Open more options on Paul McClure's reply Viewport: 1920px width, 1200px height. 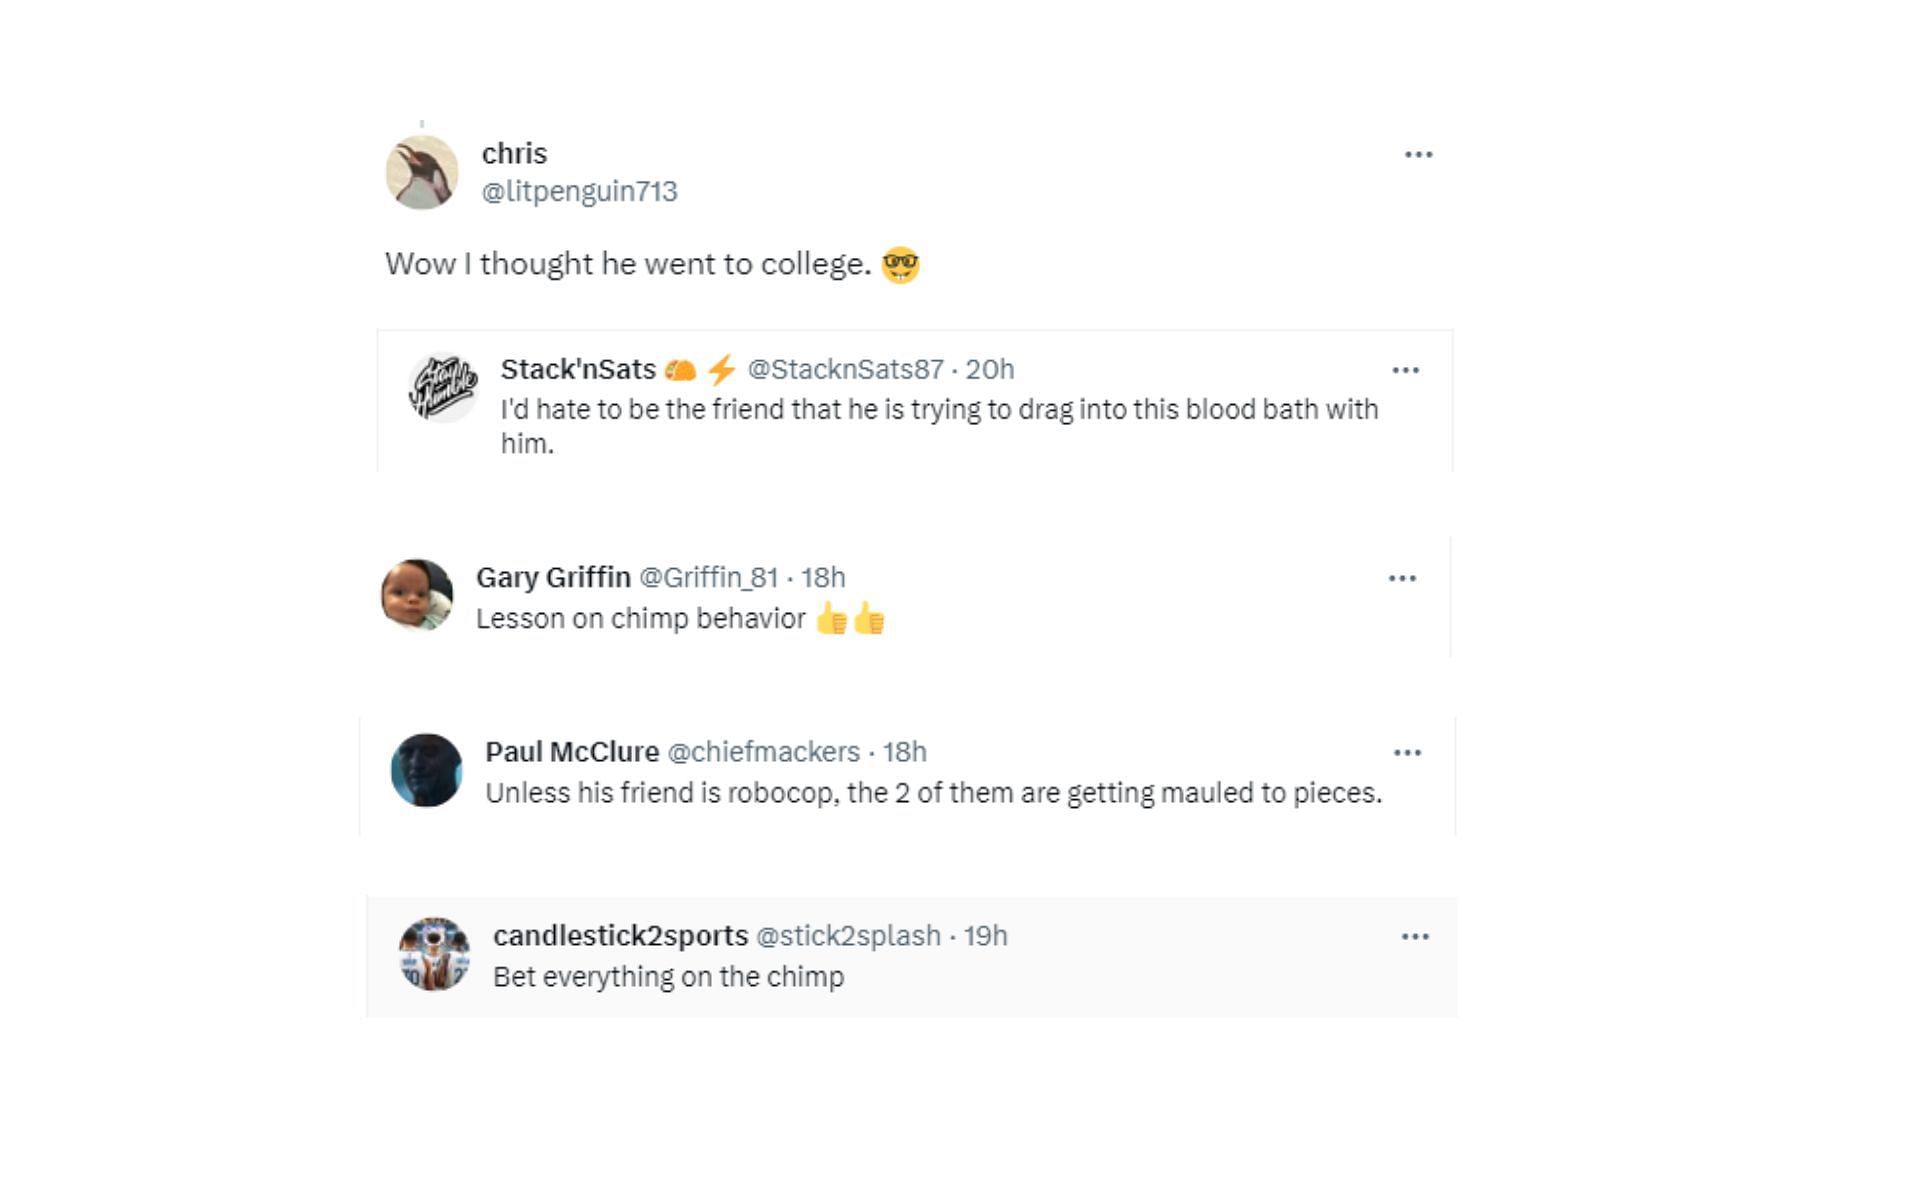click(x=1407, y=753)
